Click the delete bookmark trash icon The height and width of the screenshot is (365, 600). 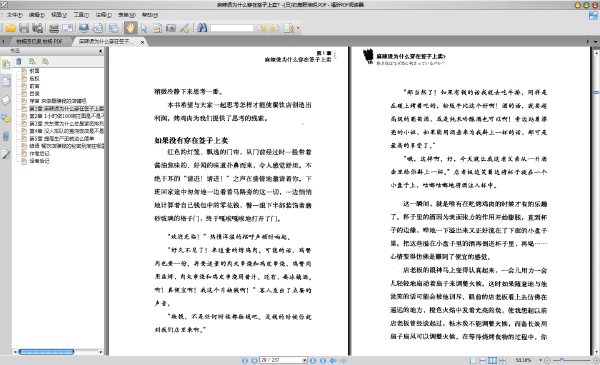(19, 61)
